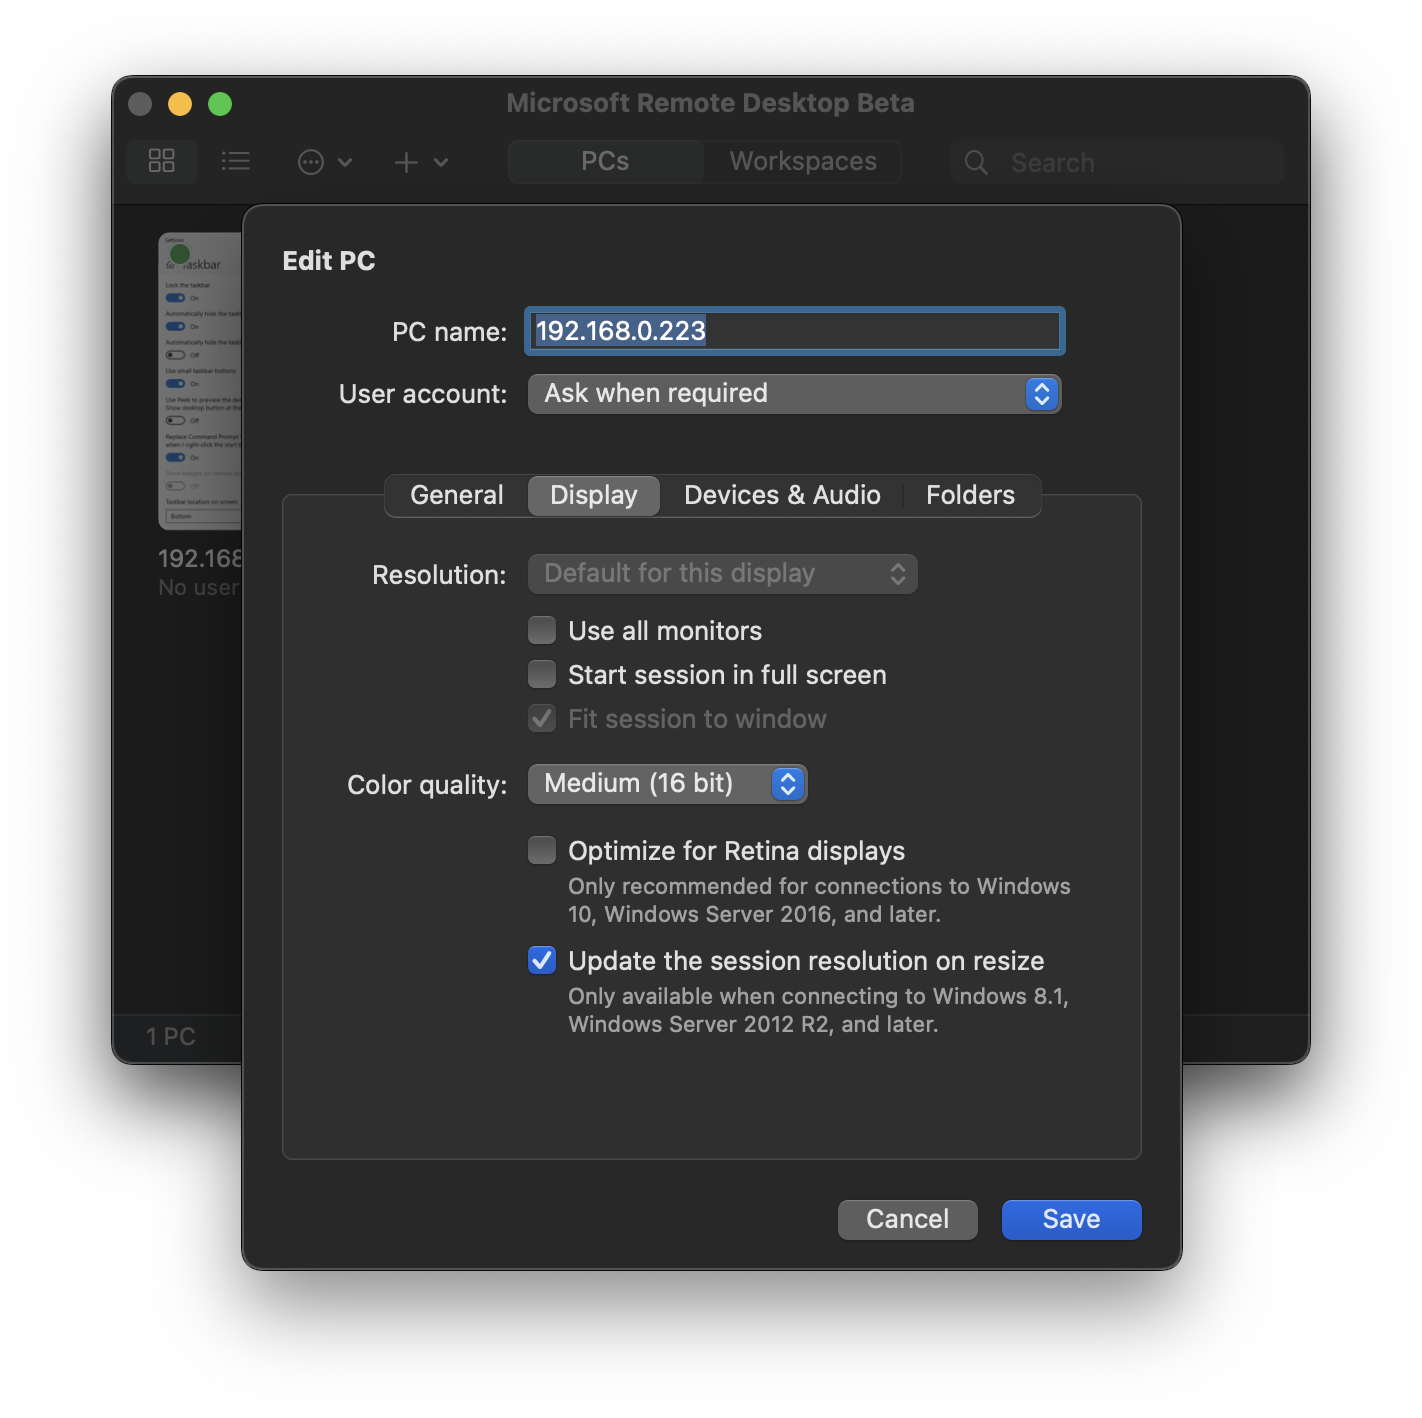Viewport: 1422px width, 1418px height.
Task: Click the magnifier search icon
Action: 976,162
